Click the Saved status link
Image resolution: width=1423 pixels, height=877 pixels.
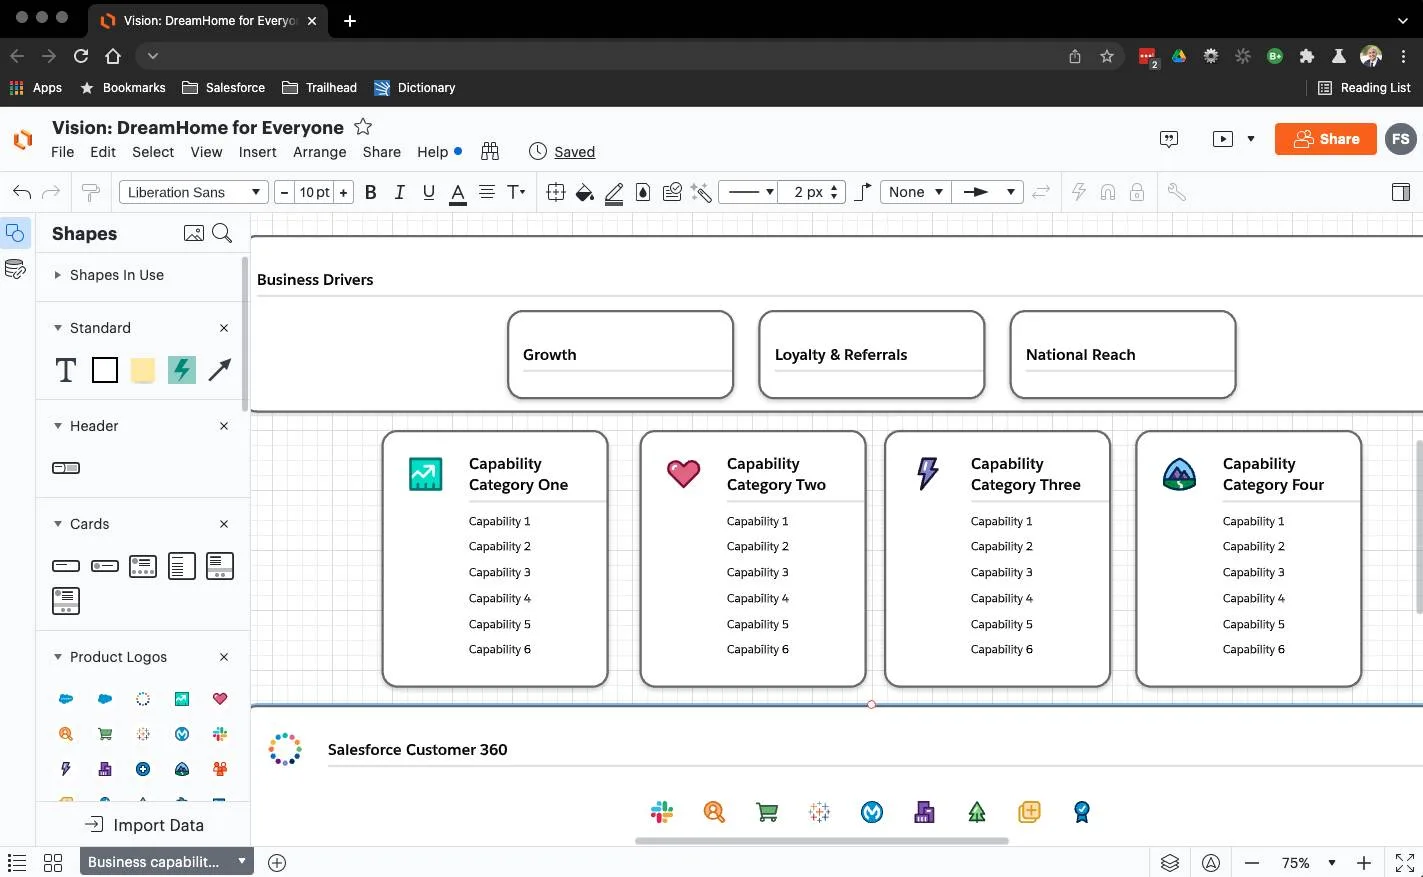click(575, 152)
